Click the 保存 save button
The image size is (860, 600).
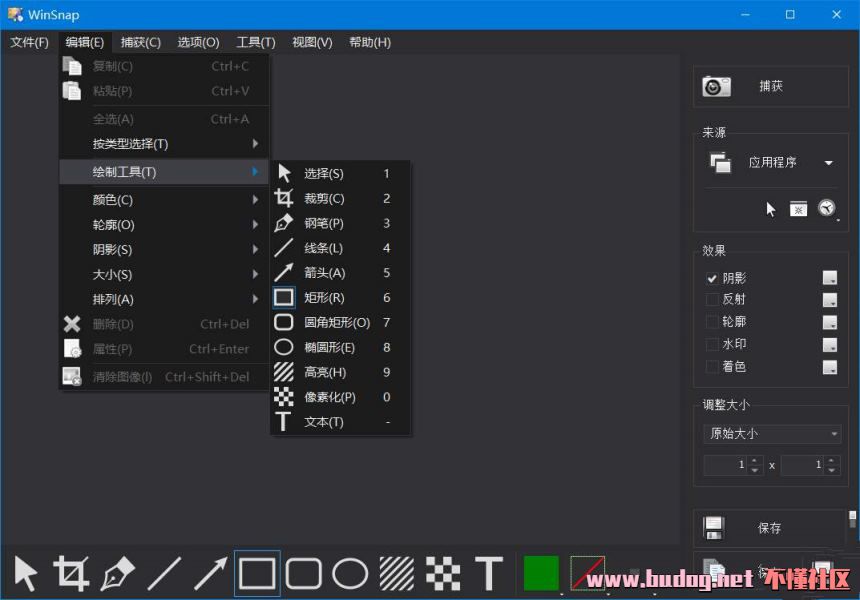pyautogui.click(x=770, y=528)
